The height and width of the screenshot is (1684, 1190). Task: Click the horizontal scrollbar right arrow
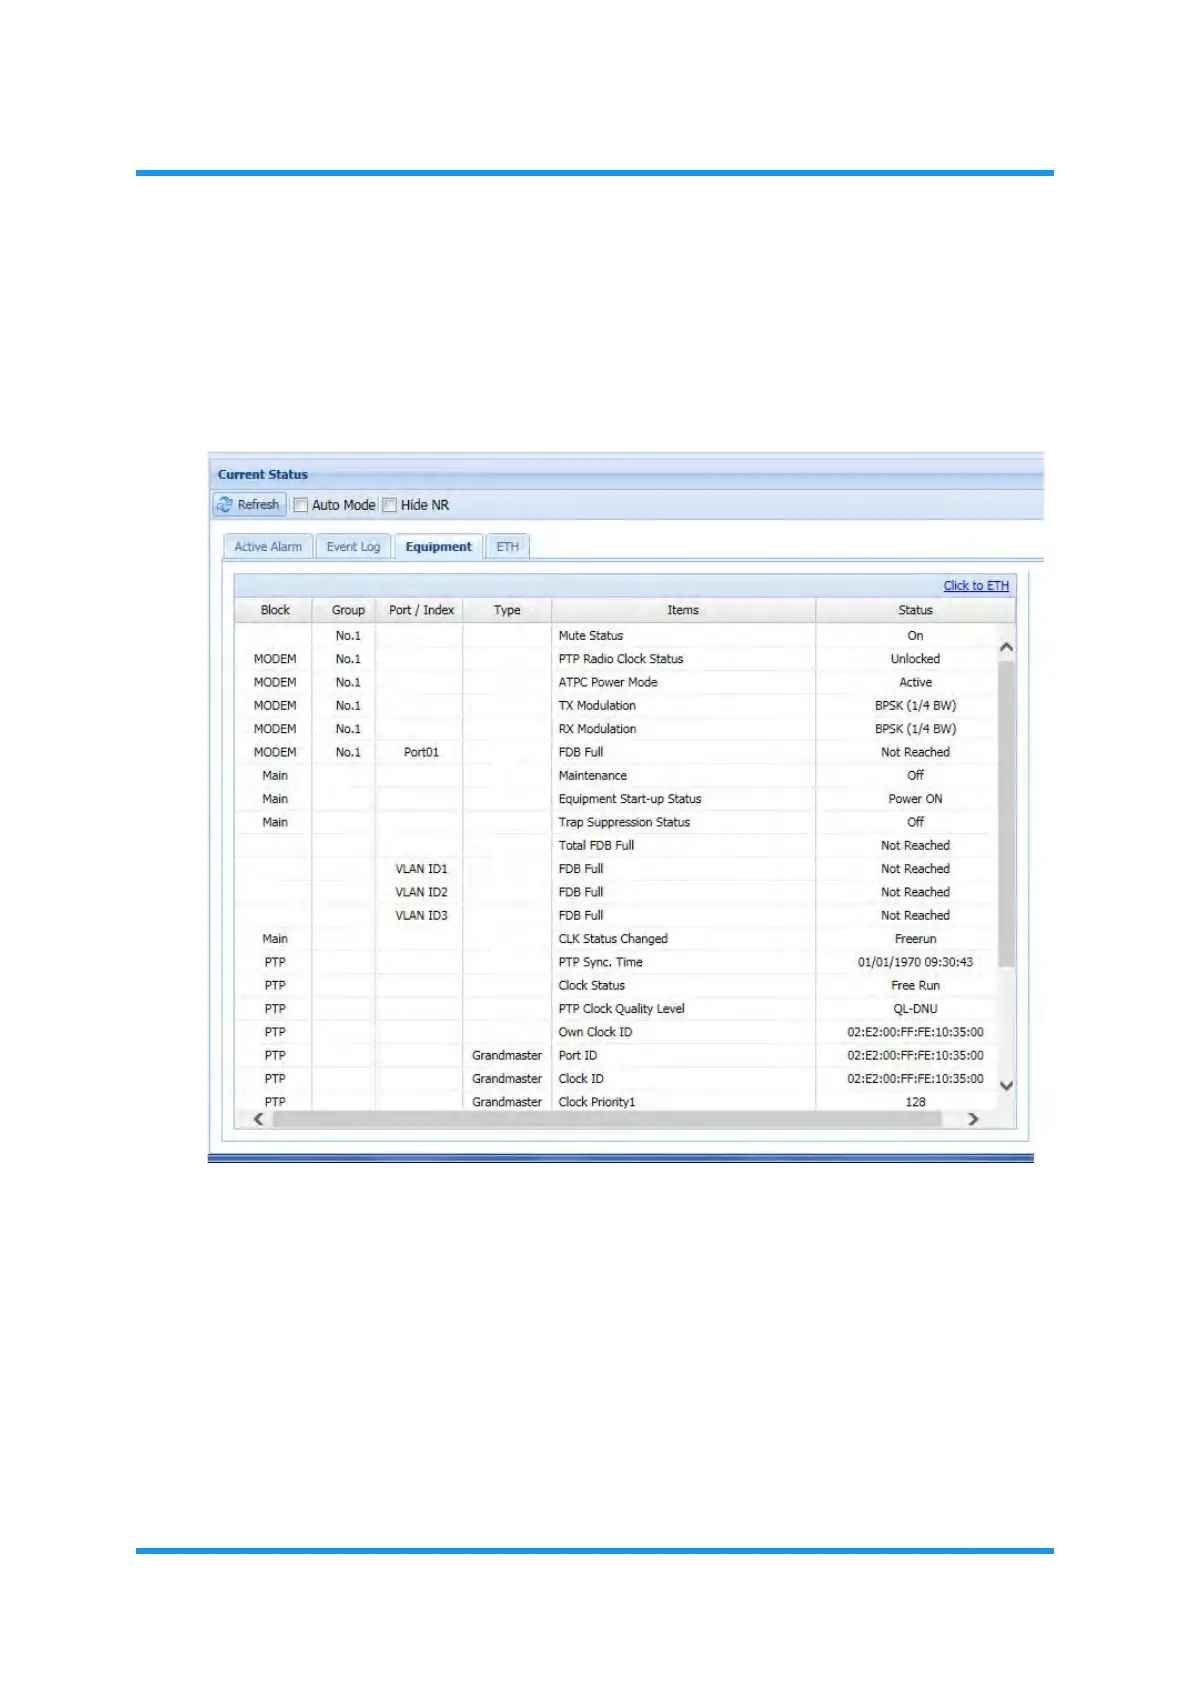973,1119
